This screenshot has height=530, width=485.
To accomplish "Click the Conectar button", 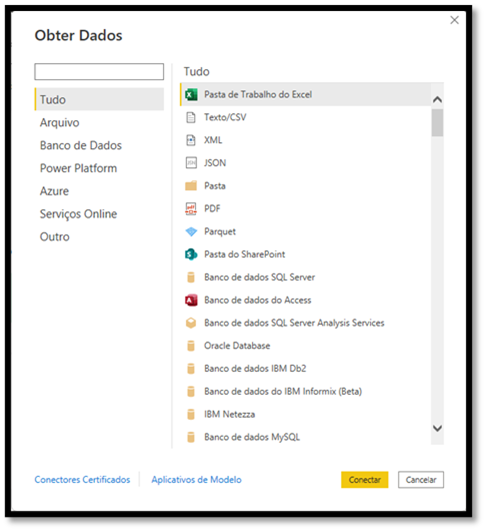I will click(365, 480).
